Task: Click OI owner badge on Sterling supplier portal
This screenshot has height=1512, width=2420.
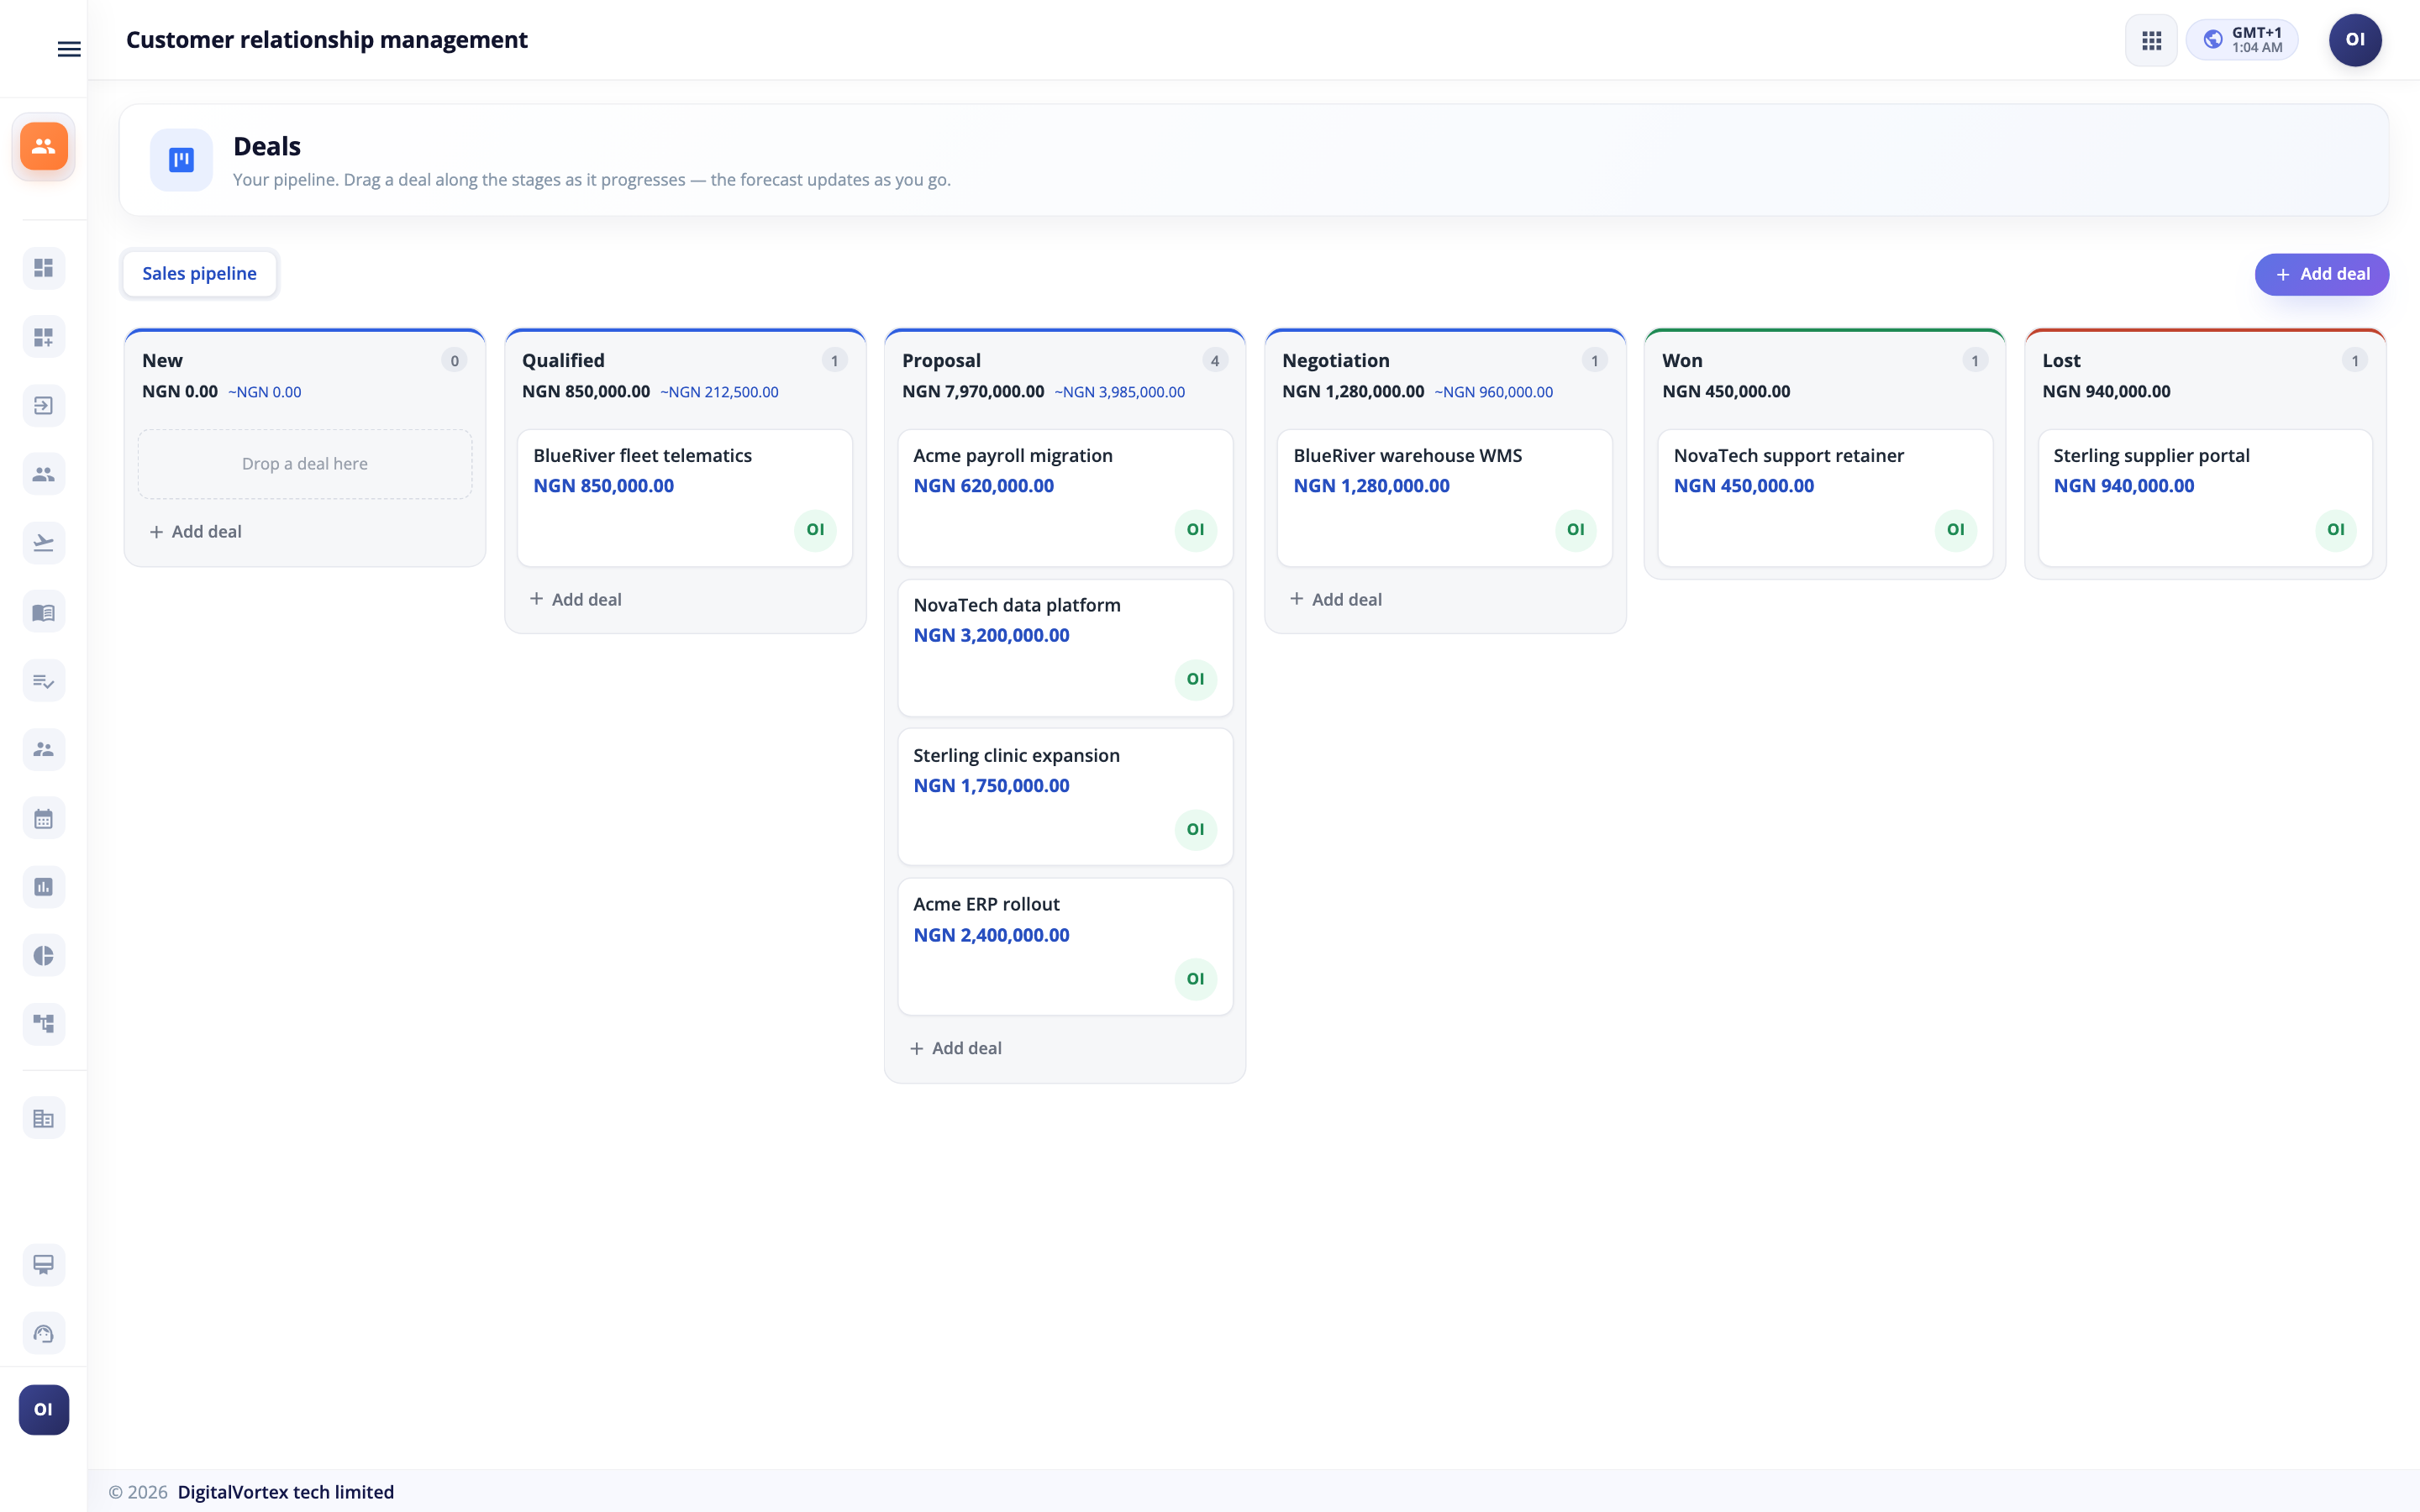Action: (x=2335, y=529)
